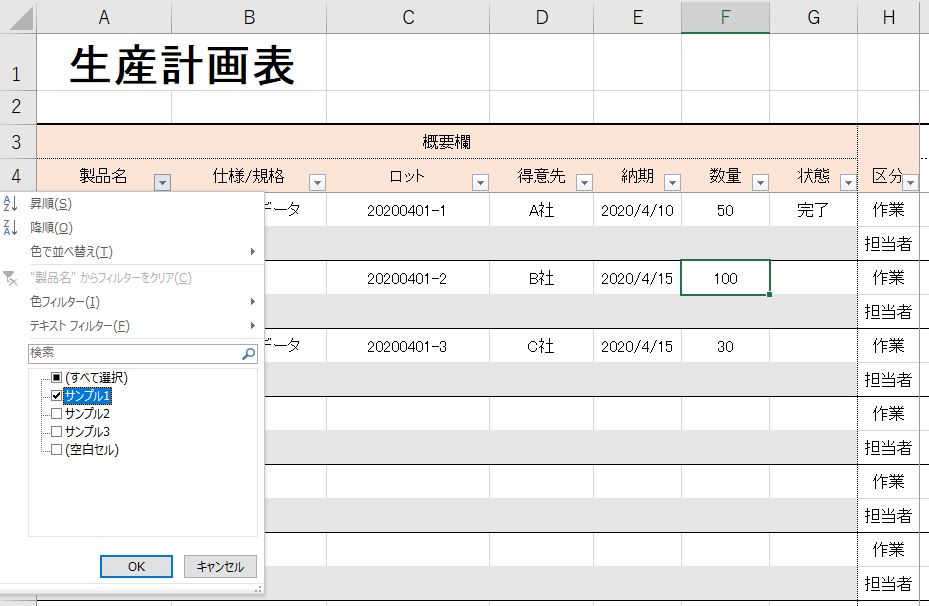This screenshot has height=606, width=929.
Task: Open the 仕様/規格 filter dropdown
Action: pyautogui.click(x=317, y=181)
